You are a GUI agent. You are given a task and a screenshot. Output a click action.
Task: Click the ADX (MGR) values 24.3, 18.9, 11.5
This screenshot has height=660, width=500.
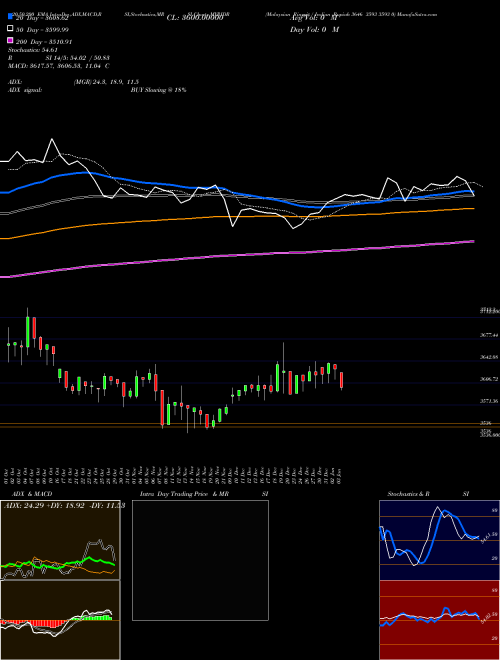tap(106, 82)
